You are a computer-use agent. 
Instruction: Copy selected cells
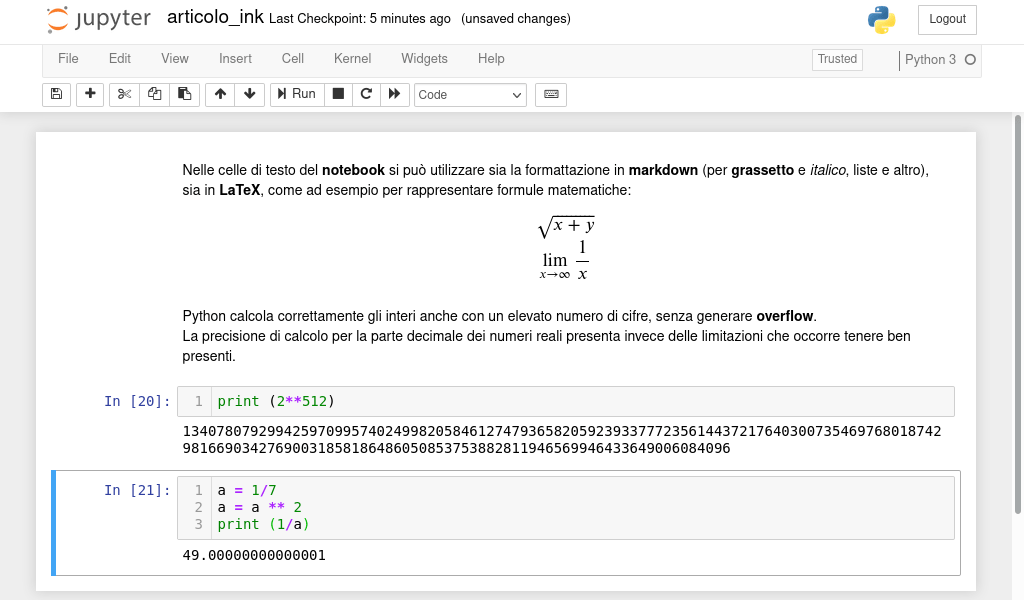click(154, 94)
